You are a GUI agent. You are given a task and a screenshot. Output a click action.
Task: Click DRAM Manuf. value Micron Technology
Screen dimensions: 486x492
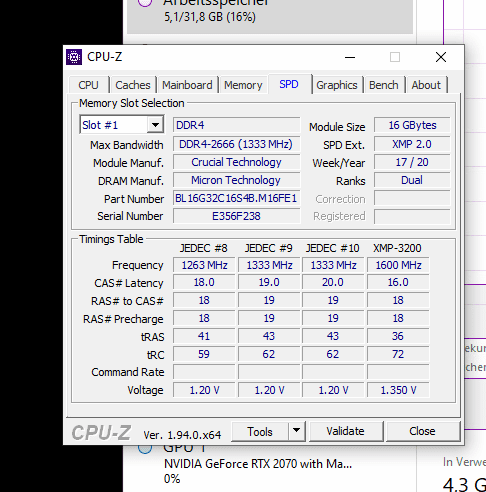tap(236, 180)
